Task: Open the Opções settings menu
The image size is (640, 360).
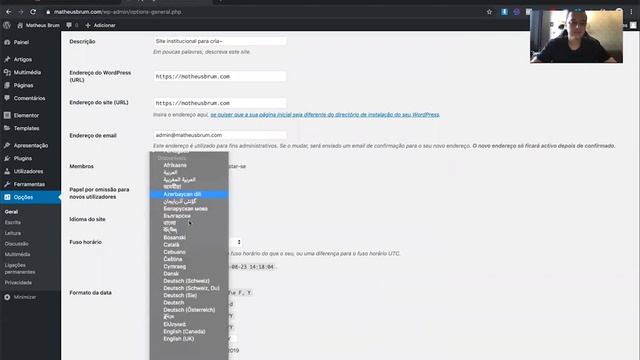Action: point(30,197)
